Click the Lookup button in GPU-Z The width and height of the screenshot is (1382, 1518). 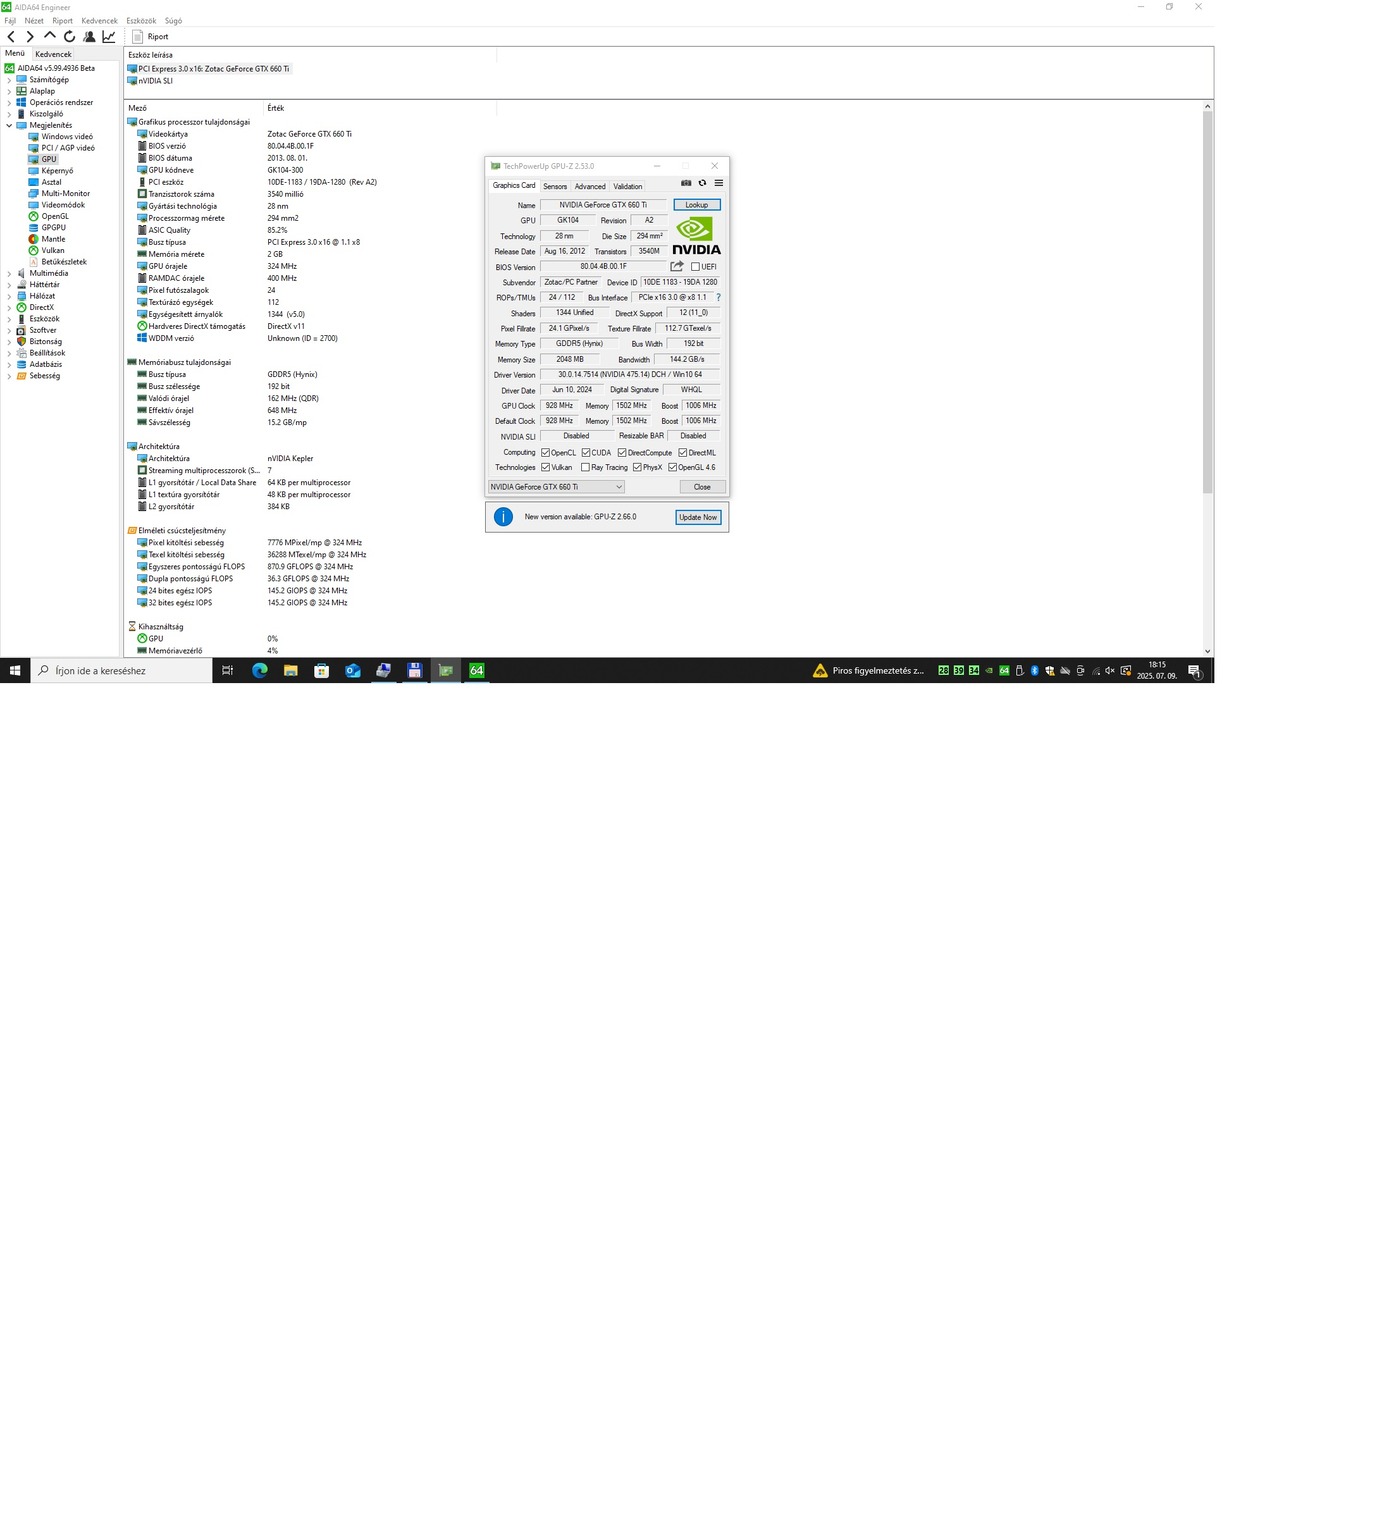[x=697, y=205]
